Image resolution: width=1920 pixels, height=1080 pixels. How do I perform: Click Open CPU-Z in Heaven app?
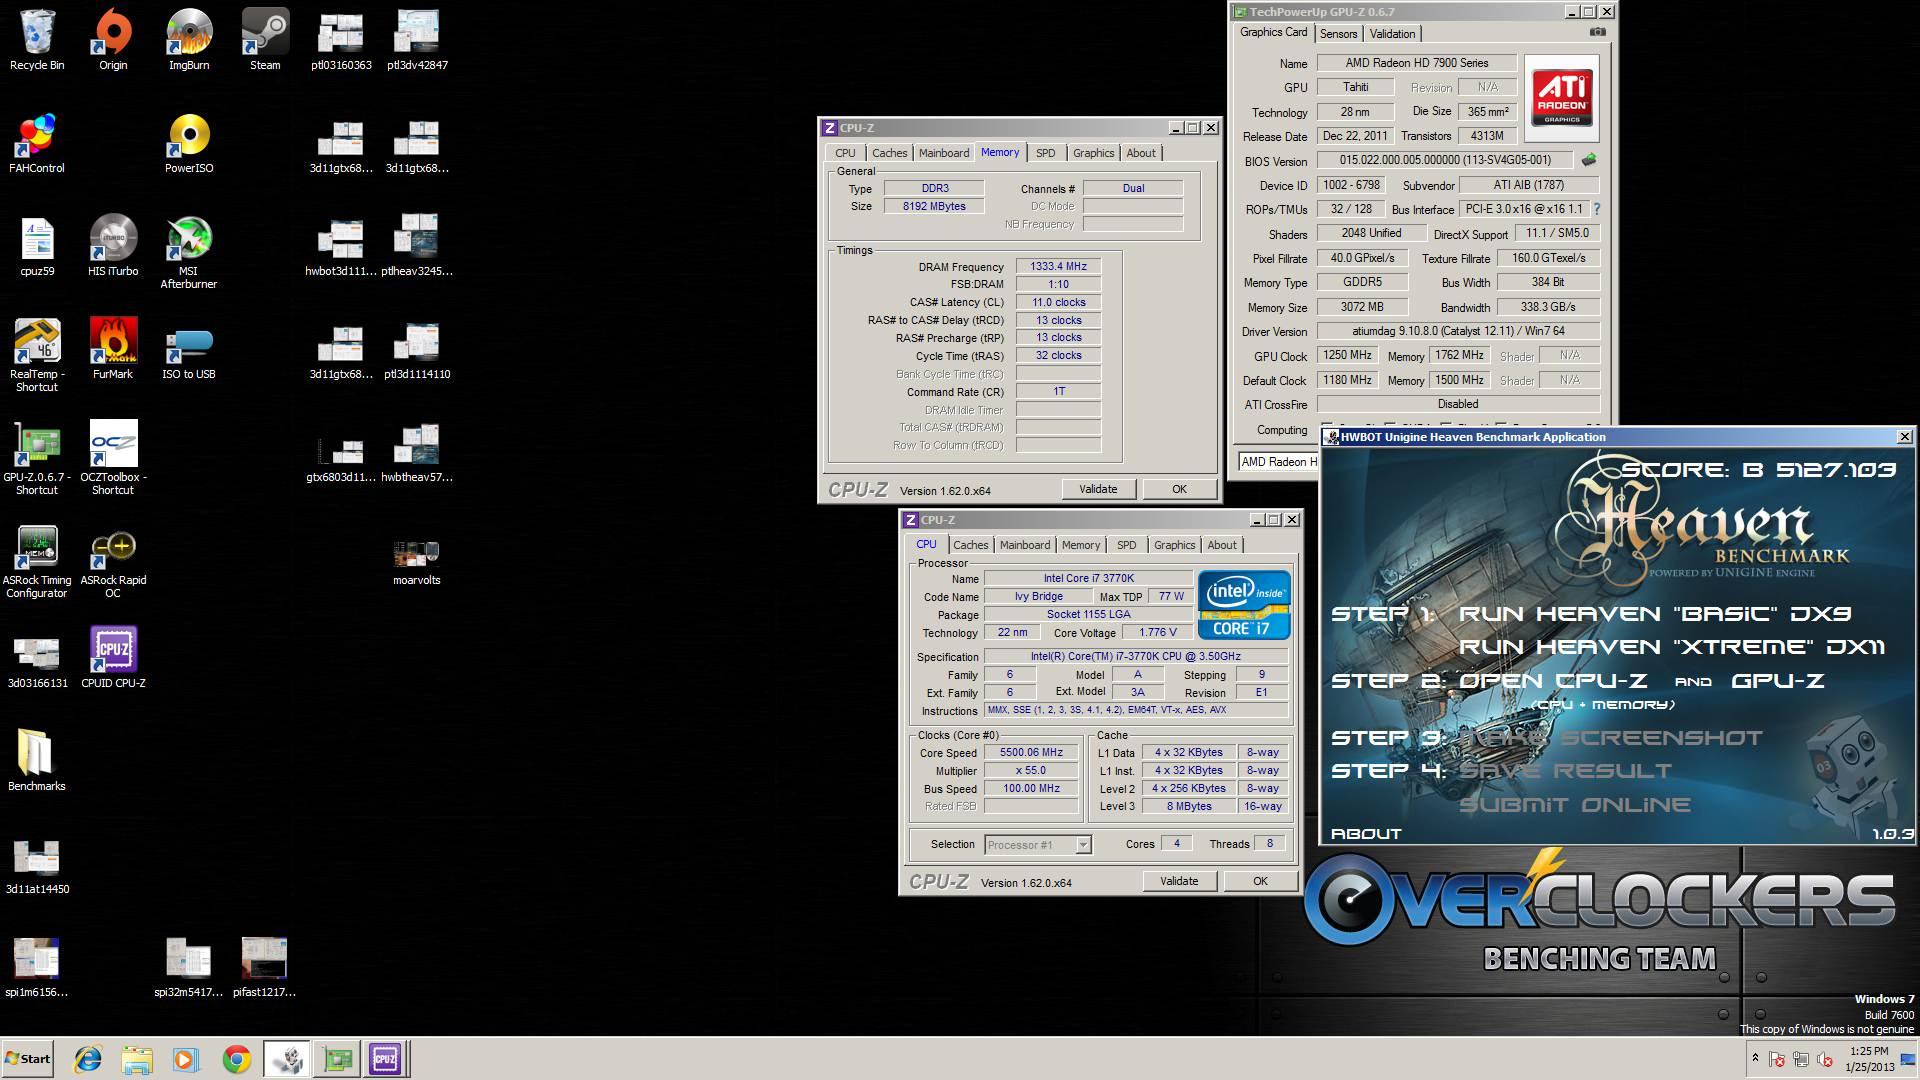pyautogui.click(x=1553, y=681)
